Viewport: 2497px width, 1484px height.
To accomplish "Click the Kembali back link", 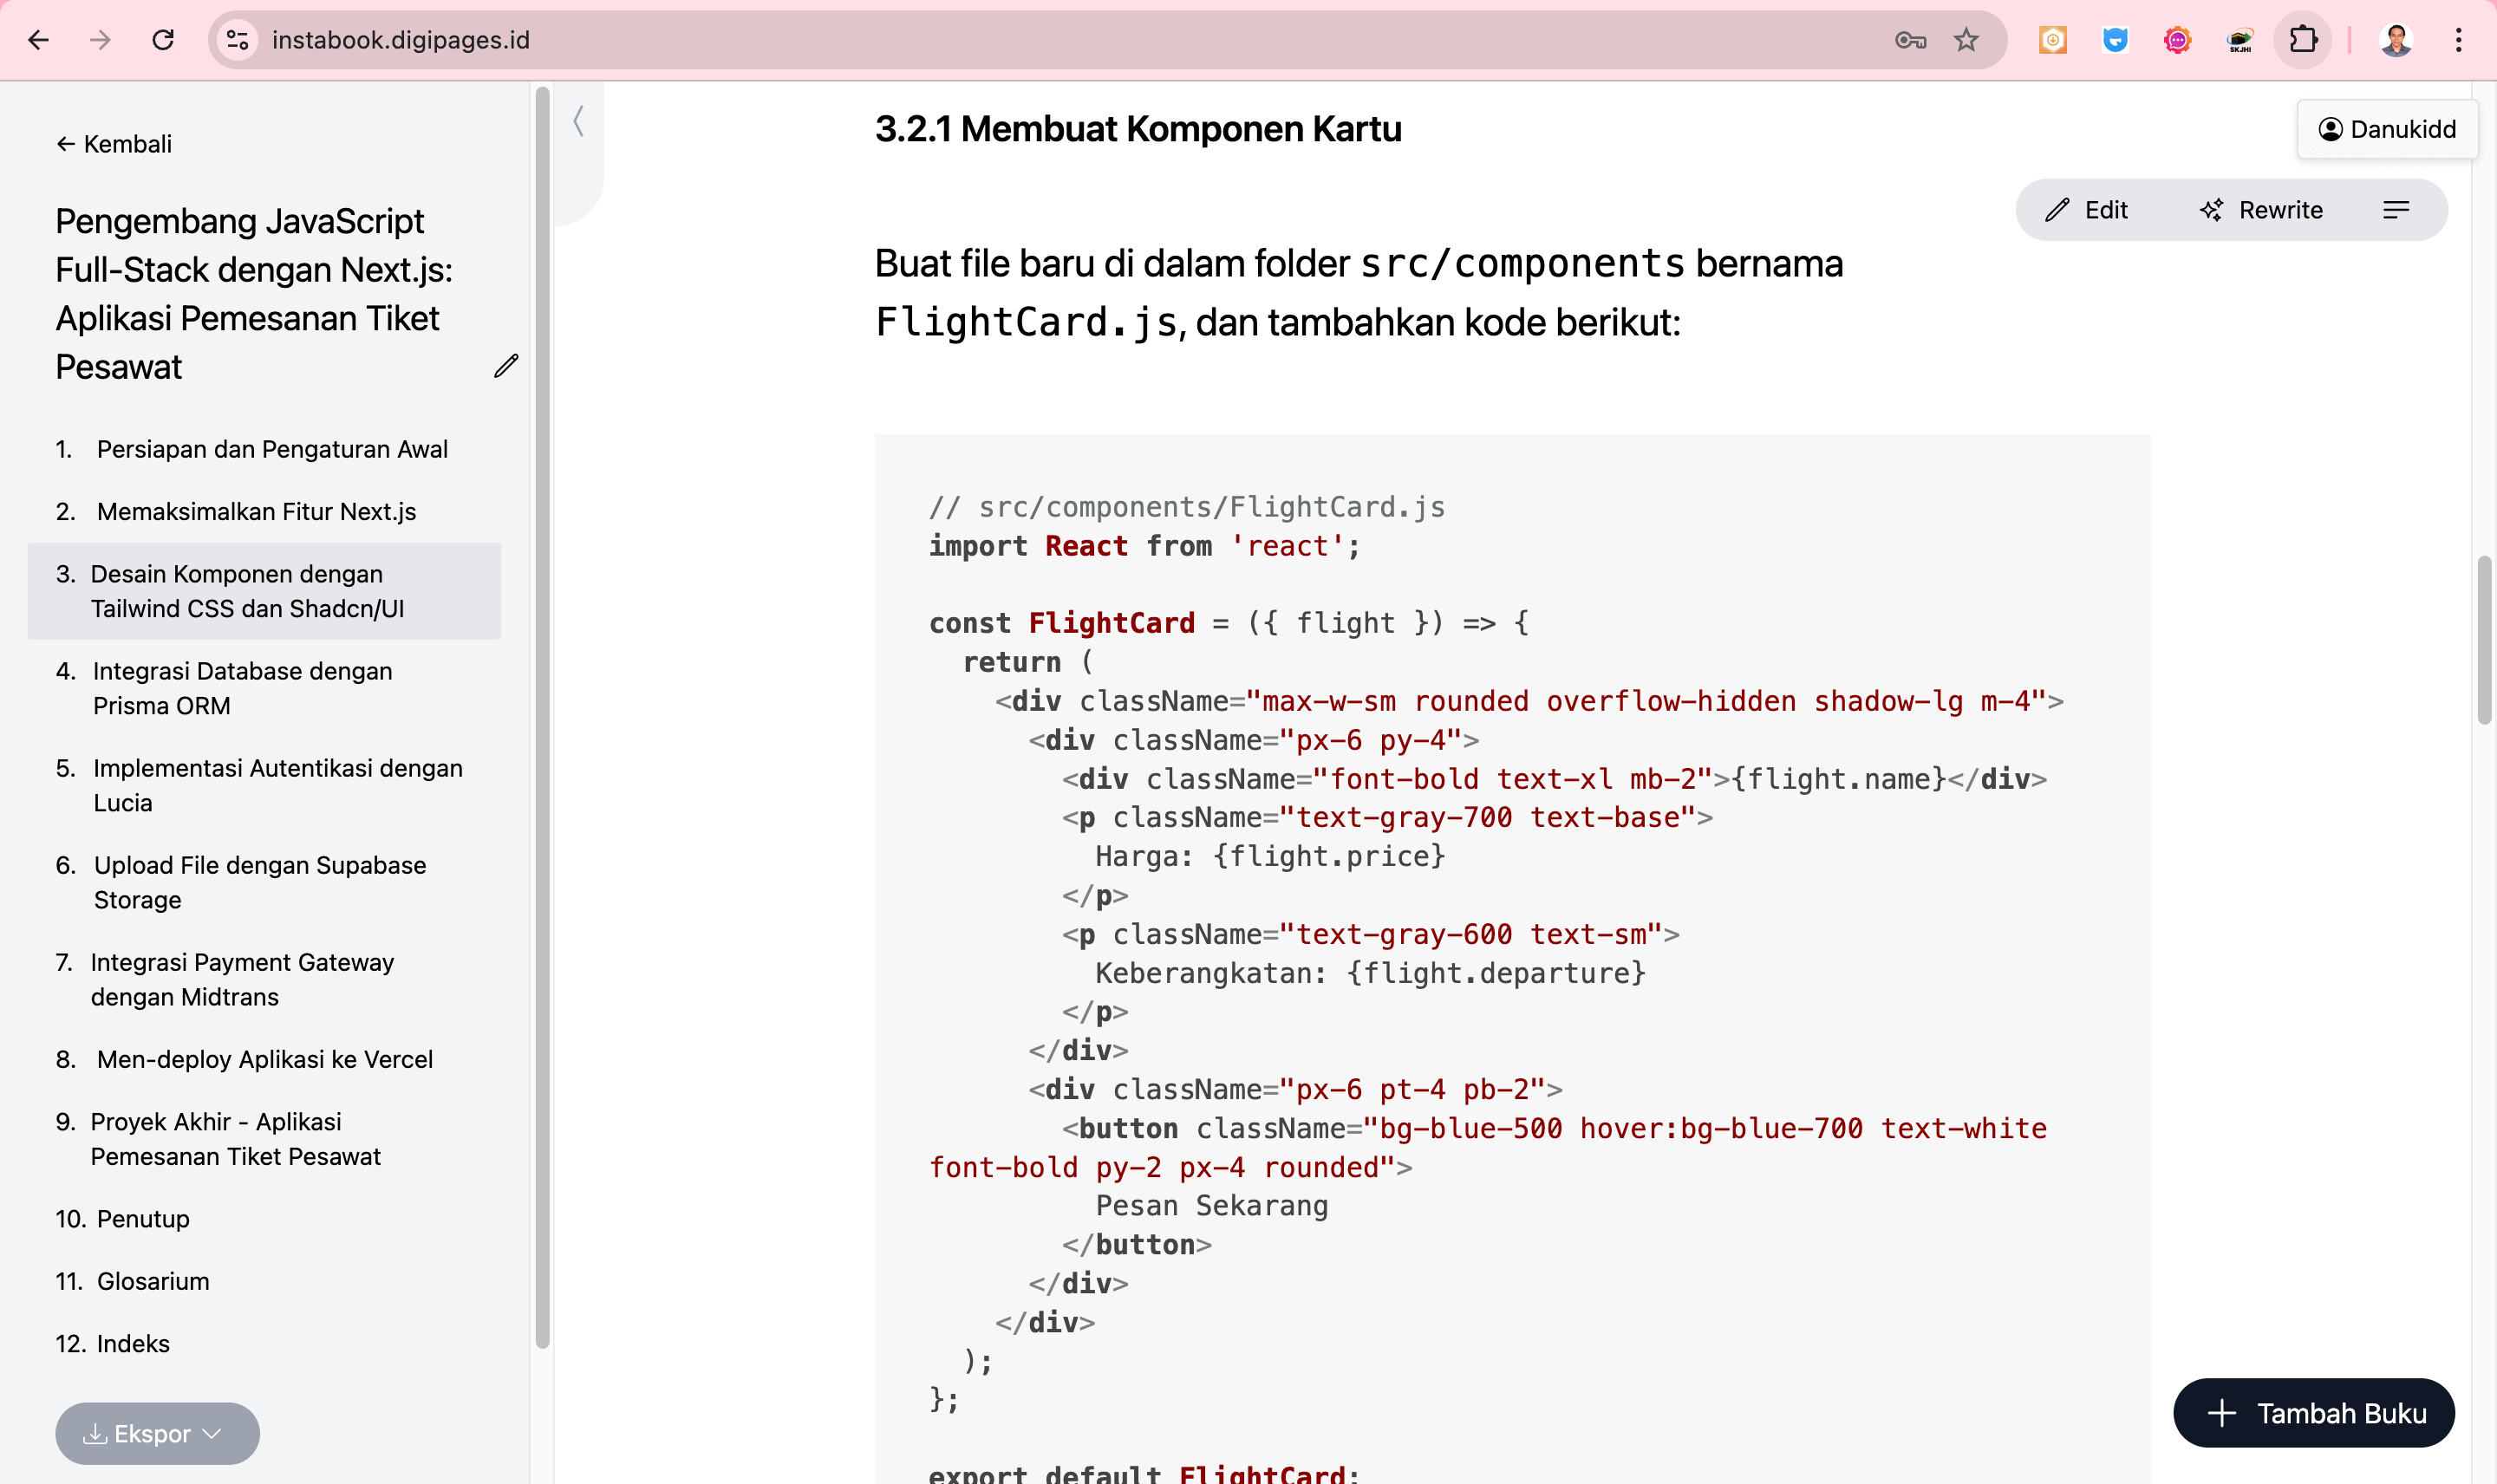I will tap(114, 144).
